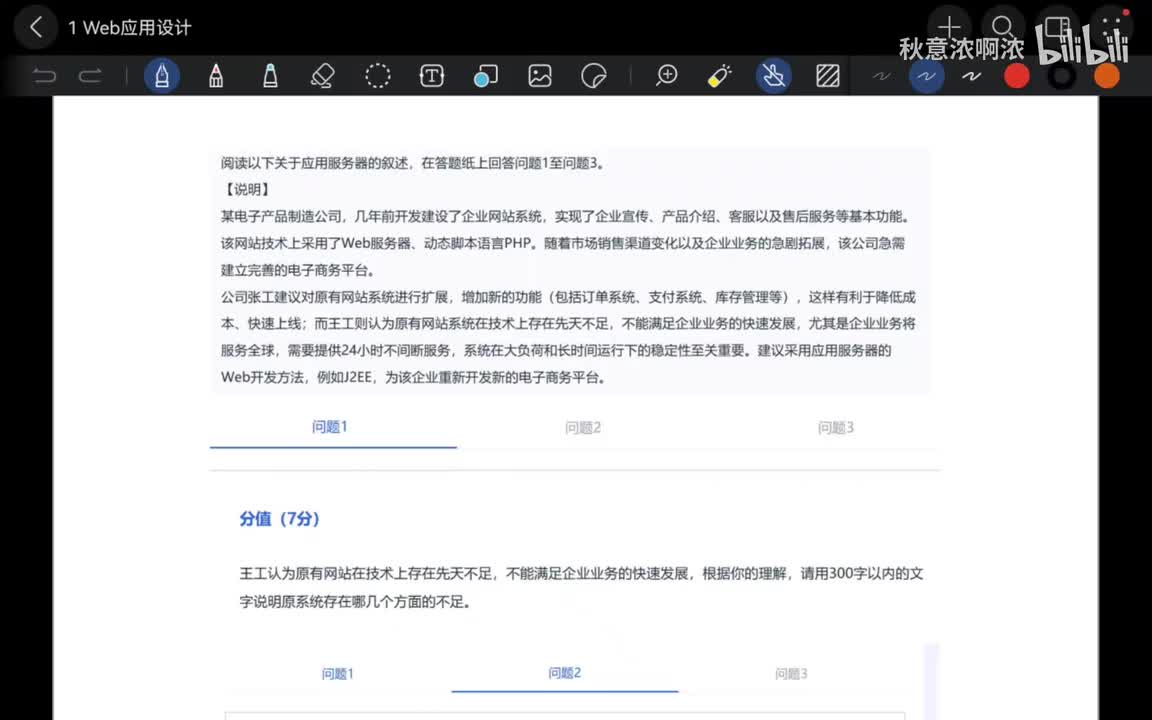Image resolution: width=1152 pixels, height=720 pixels.
Task: Switch to lower 问题3 tab
Action: (x=791, y=674)
